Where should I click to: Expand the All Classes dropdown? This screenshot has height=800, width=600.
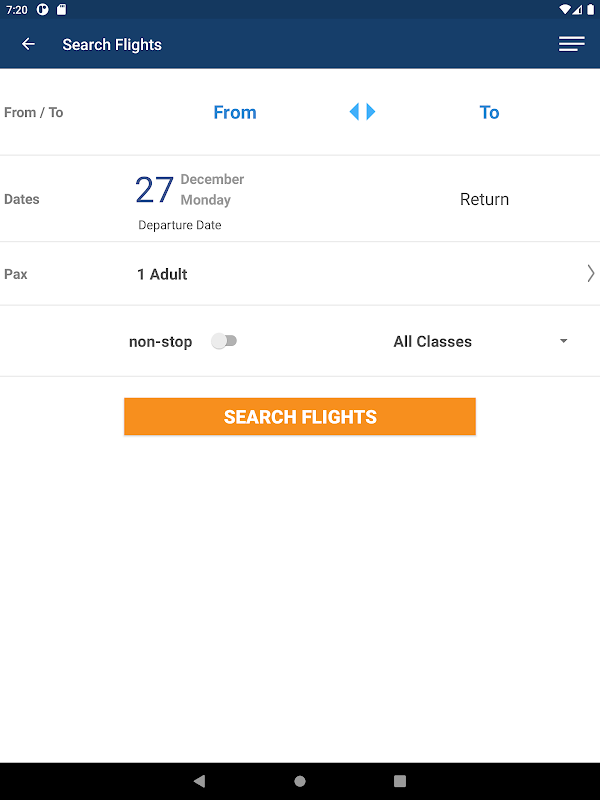pos(481,341)
